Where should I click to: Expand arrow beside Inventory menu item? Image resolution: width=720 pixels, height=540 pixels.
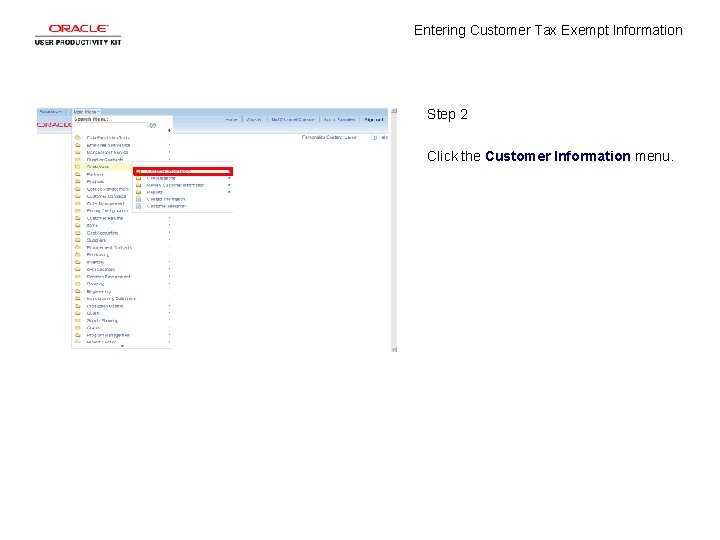[169, 262]
